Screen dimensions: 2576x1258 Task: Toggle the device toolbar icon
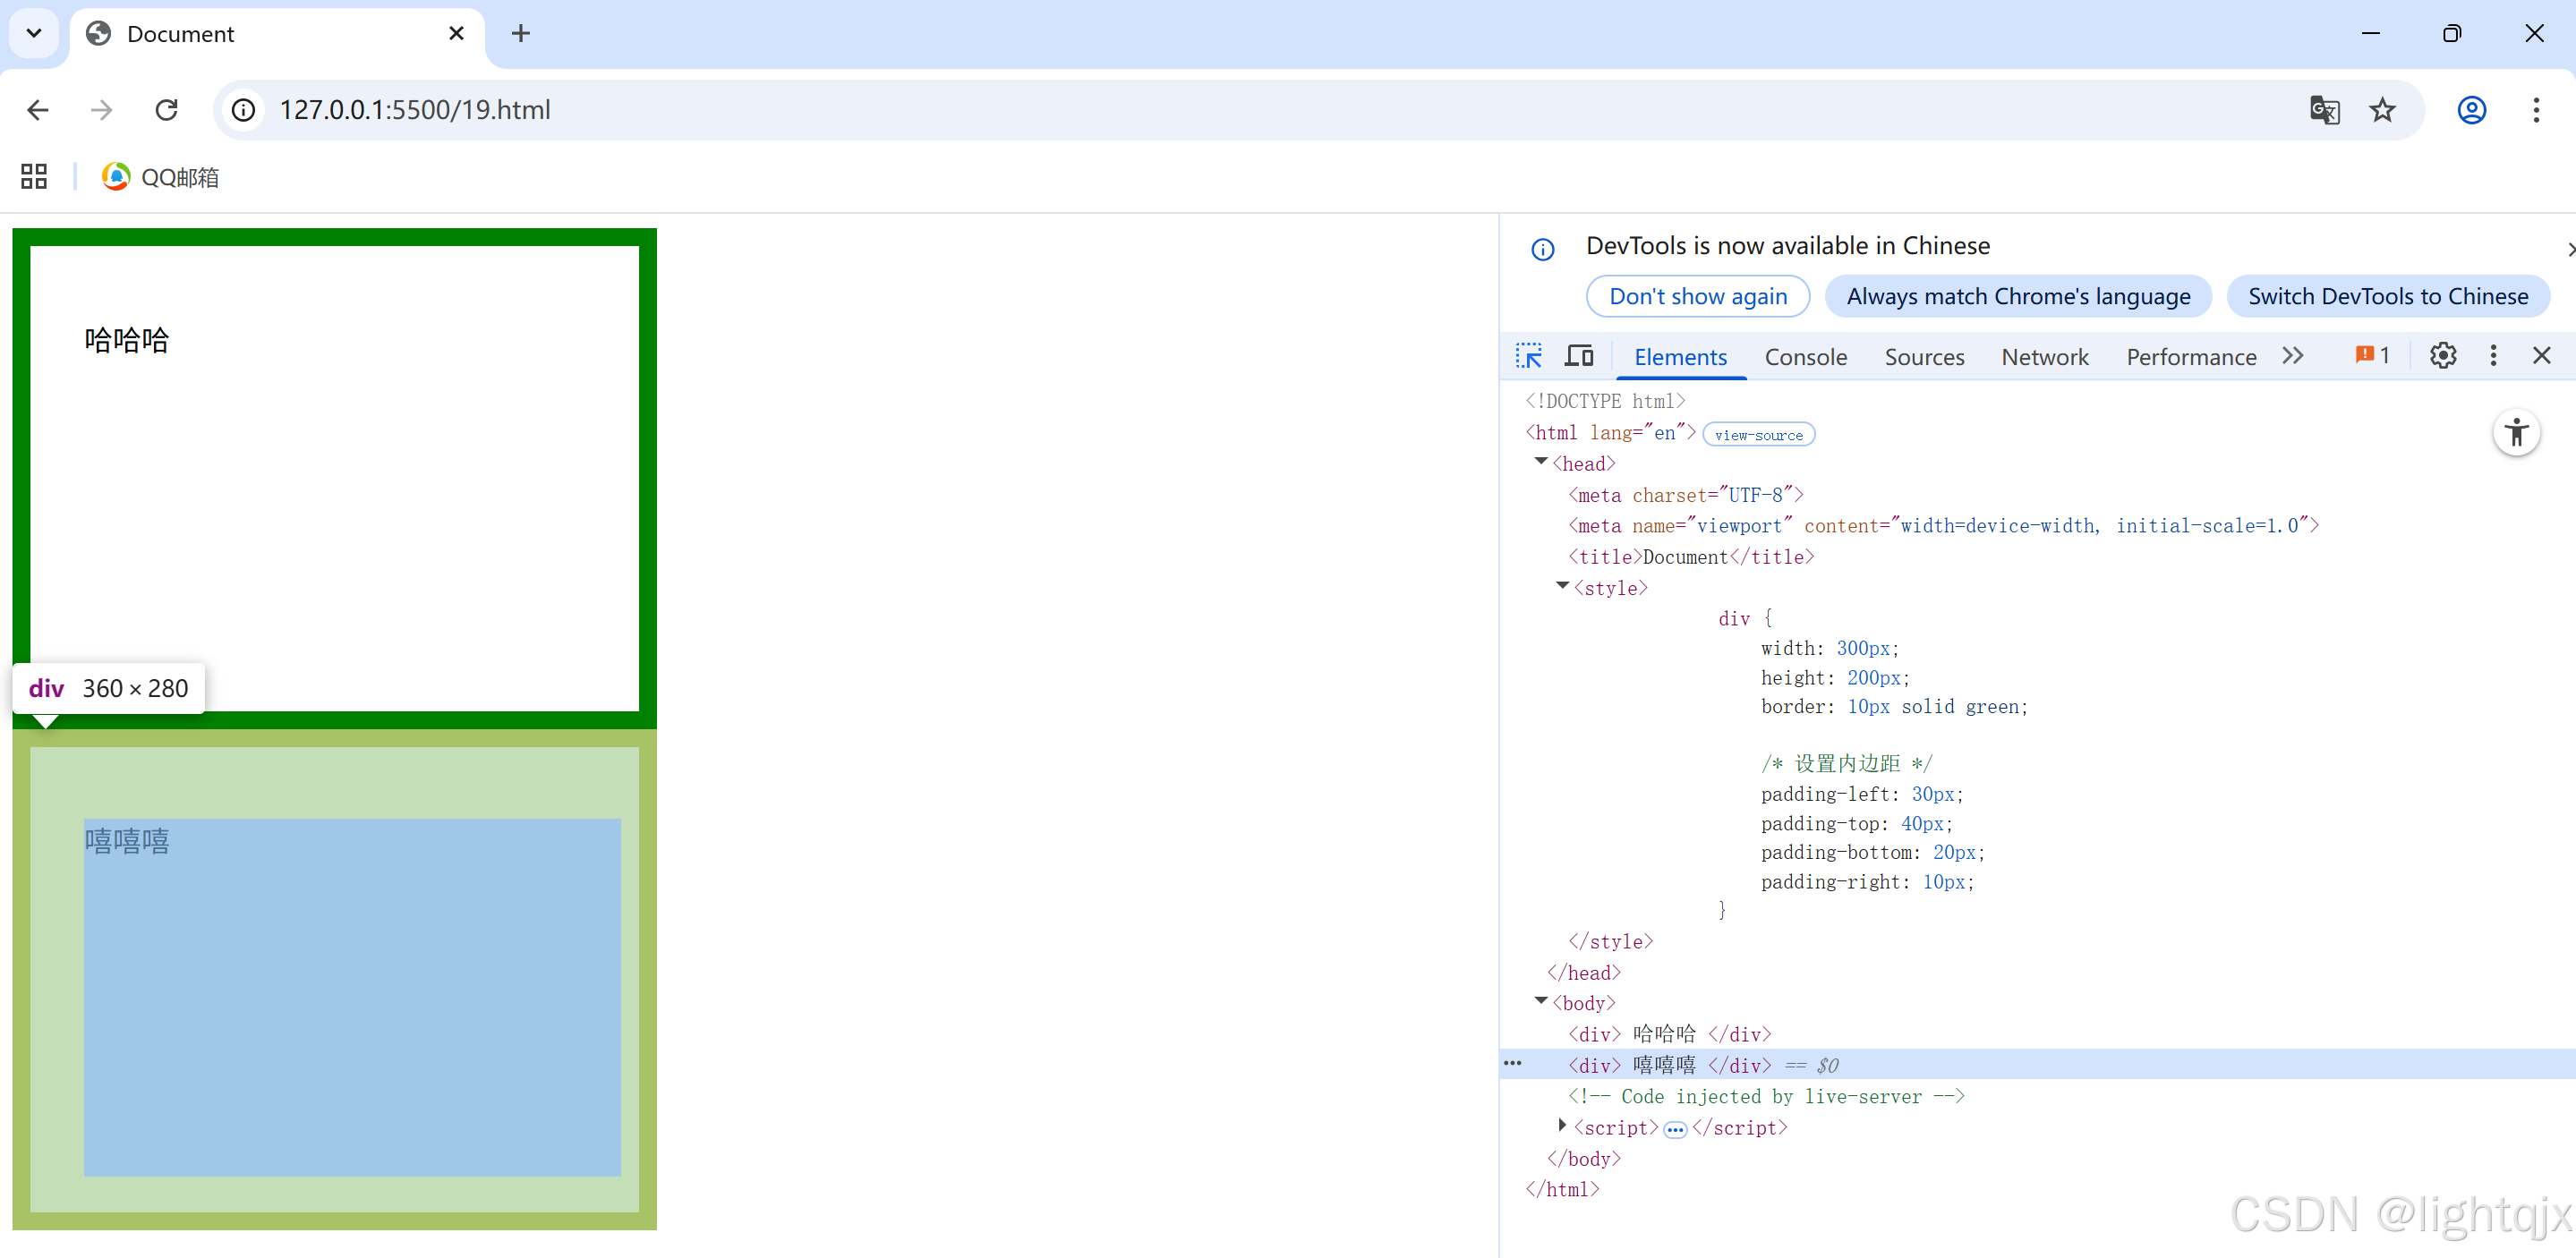pos(1579,356)
